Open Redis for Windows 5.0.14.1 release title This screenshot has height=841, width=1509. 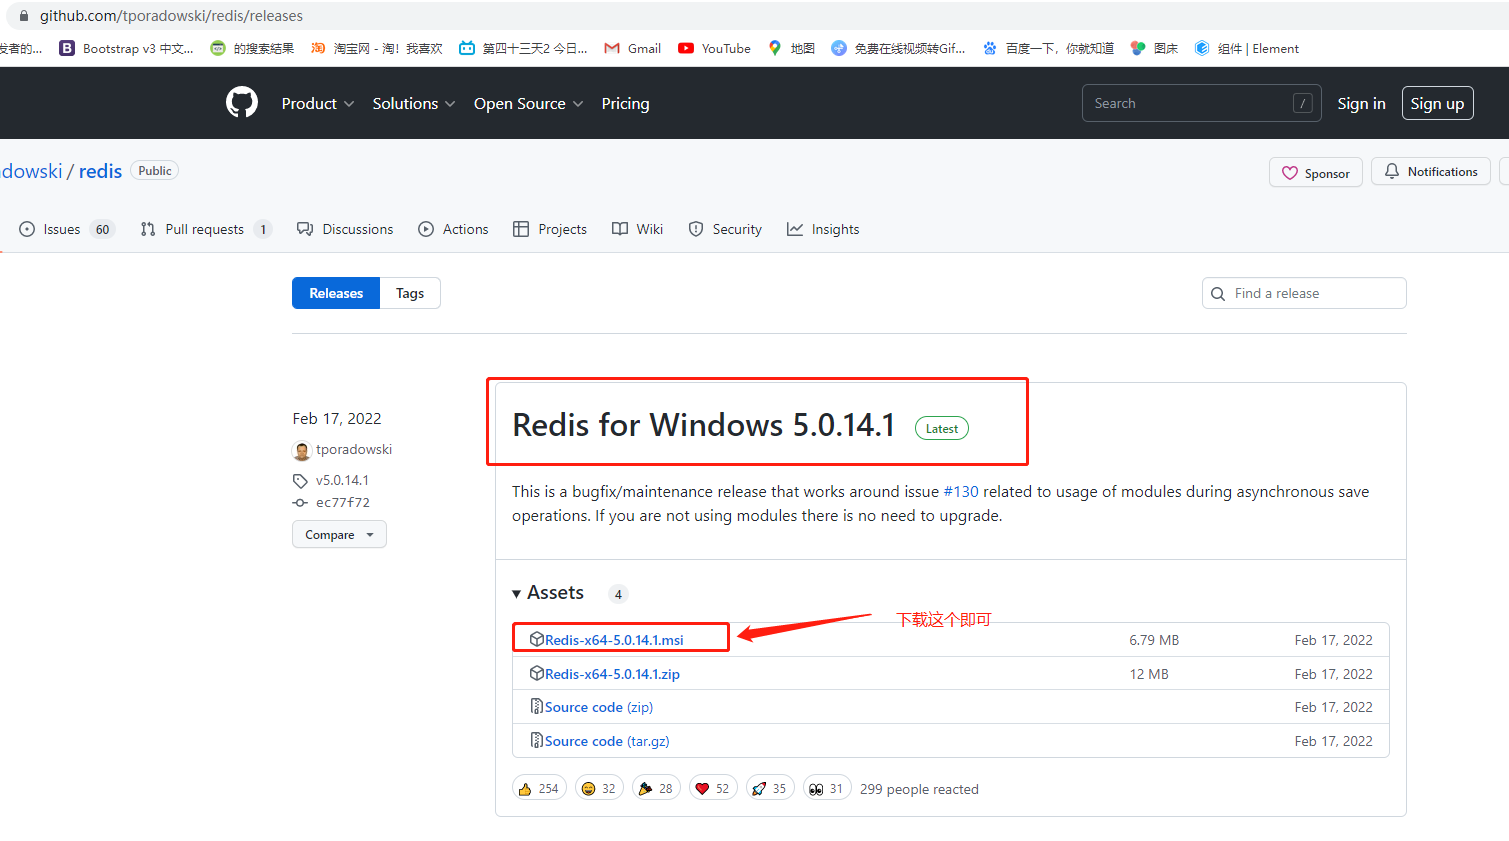(x=704, y=425)
